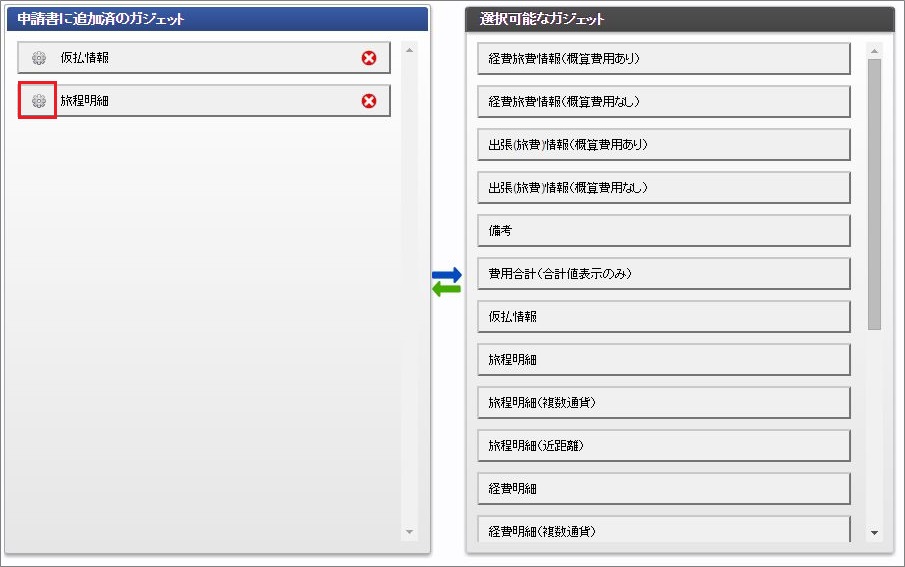Click up arrow of available gadgets scrollbar
The height and width of the screenshot is (567, 905).
click(x=874, y=51)
